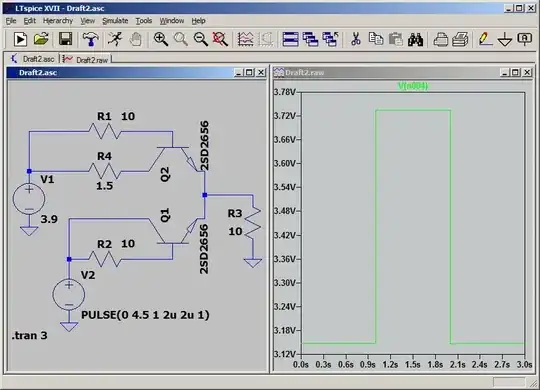The image size is (540, 390).
Task: Maximize the Draft2.raw plot subwindow
Action: (516, 73)
